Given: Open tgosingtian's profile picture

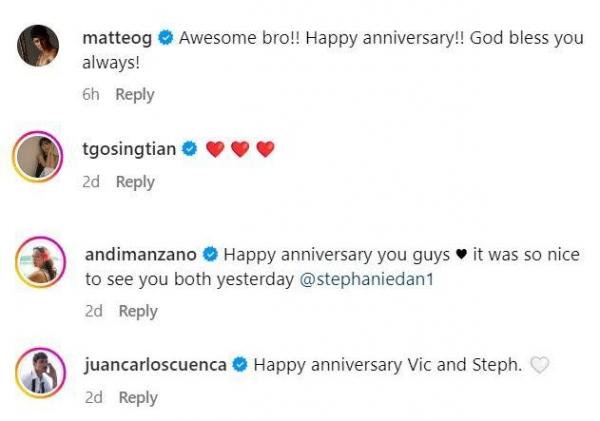Looking at the screenshot, I should (x=41, y=156).
